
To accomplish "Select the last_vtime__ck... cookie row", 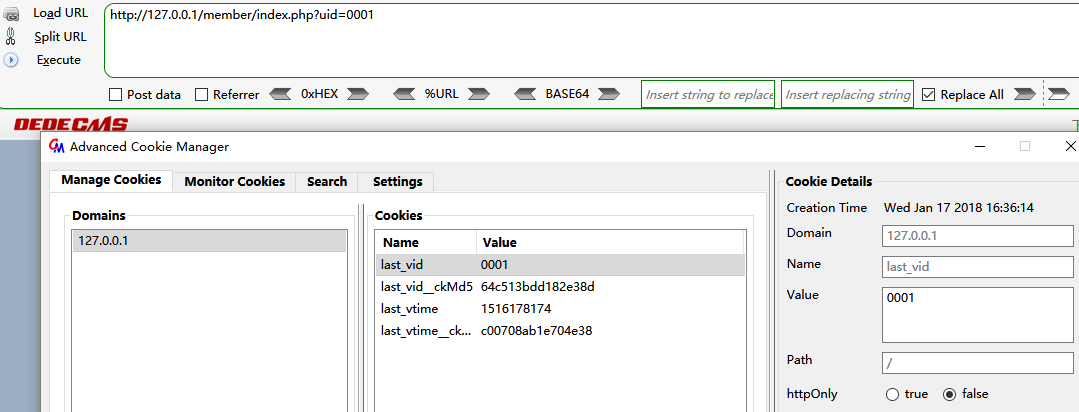I will [x=559, y=331].
